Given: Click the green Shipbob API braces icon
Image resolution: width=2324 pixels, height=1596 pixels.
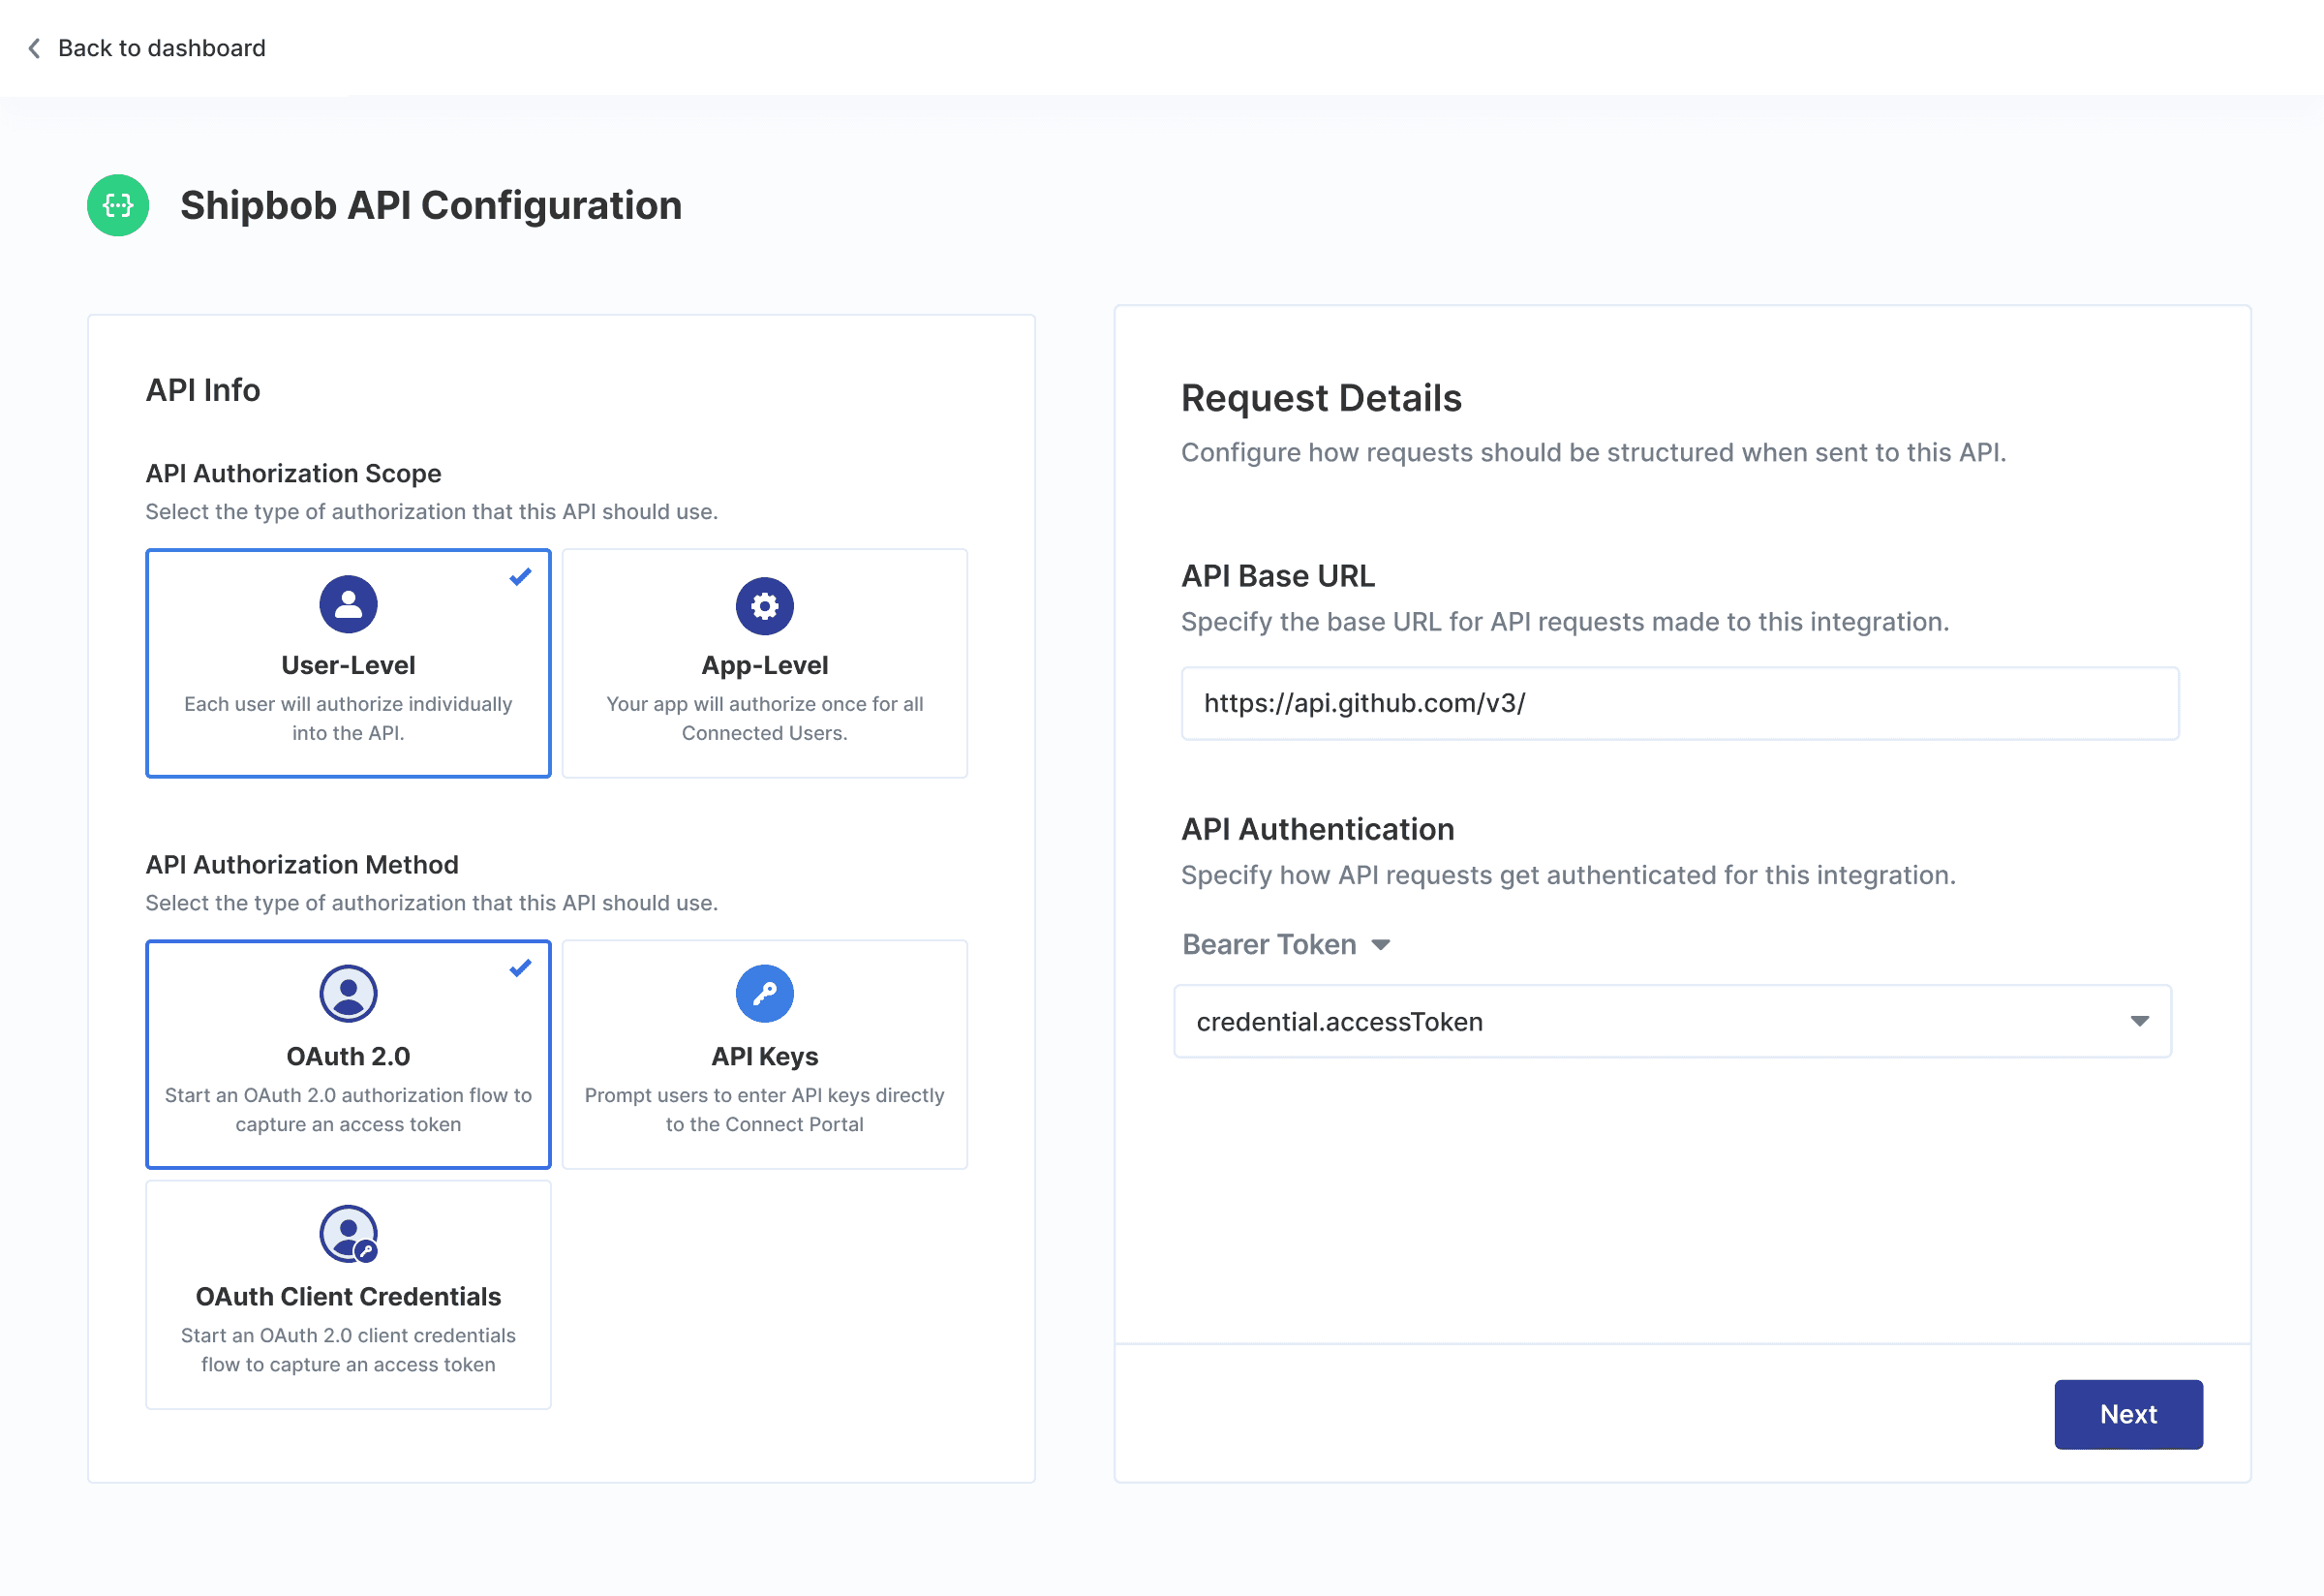Looking at the screenshot, I should click(x=118, y=205).
